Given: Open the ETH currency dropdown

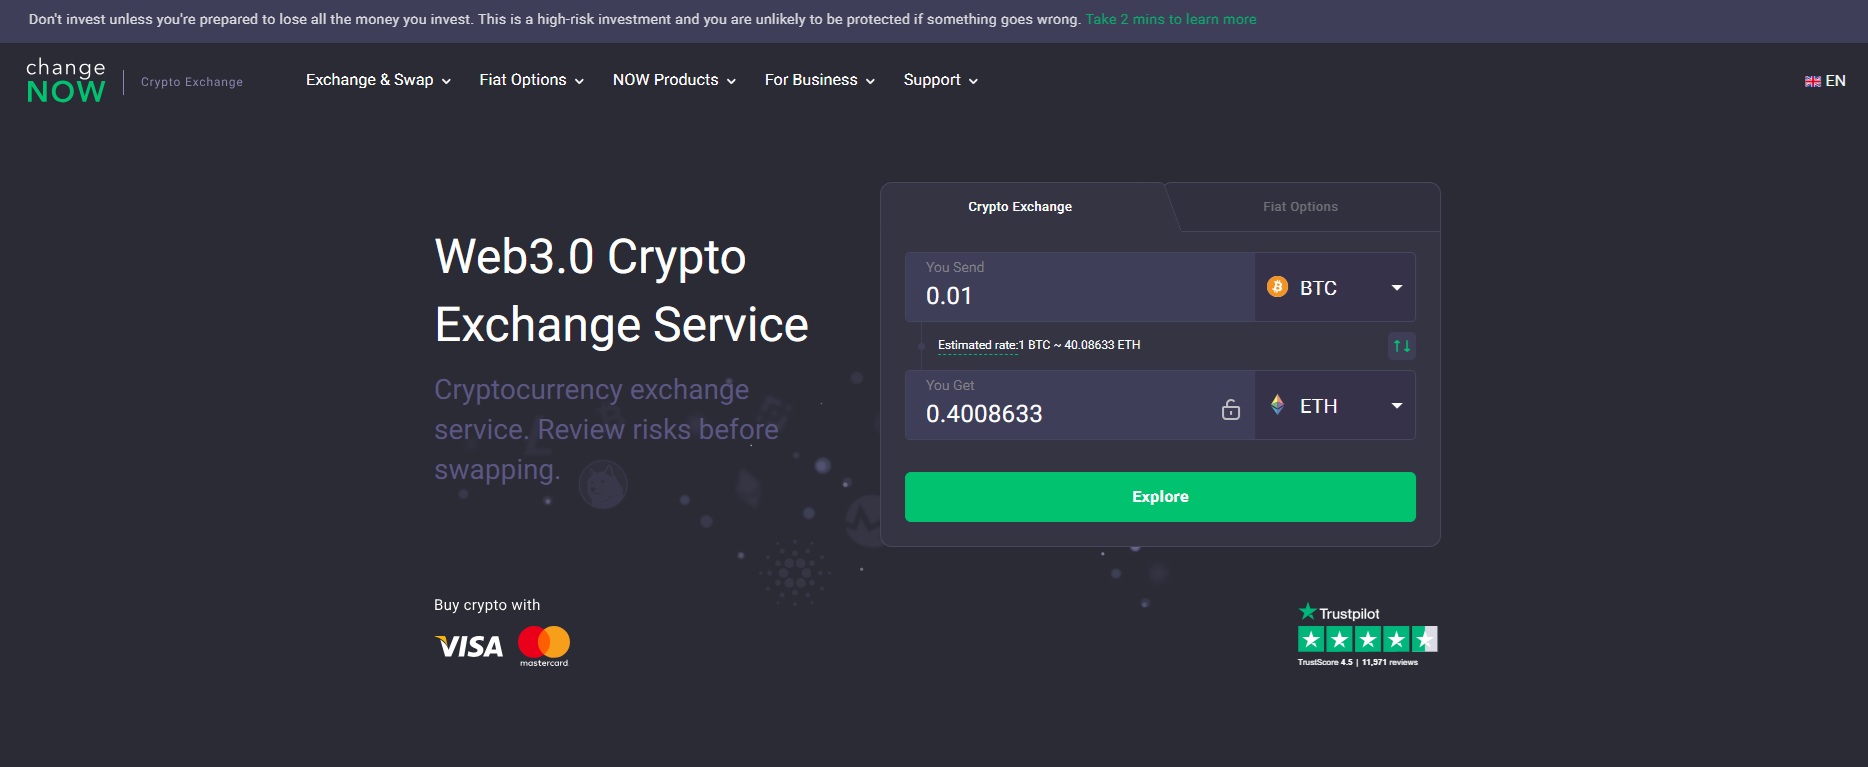Looking at the screenshot, I should click(1396, 406).
